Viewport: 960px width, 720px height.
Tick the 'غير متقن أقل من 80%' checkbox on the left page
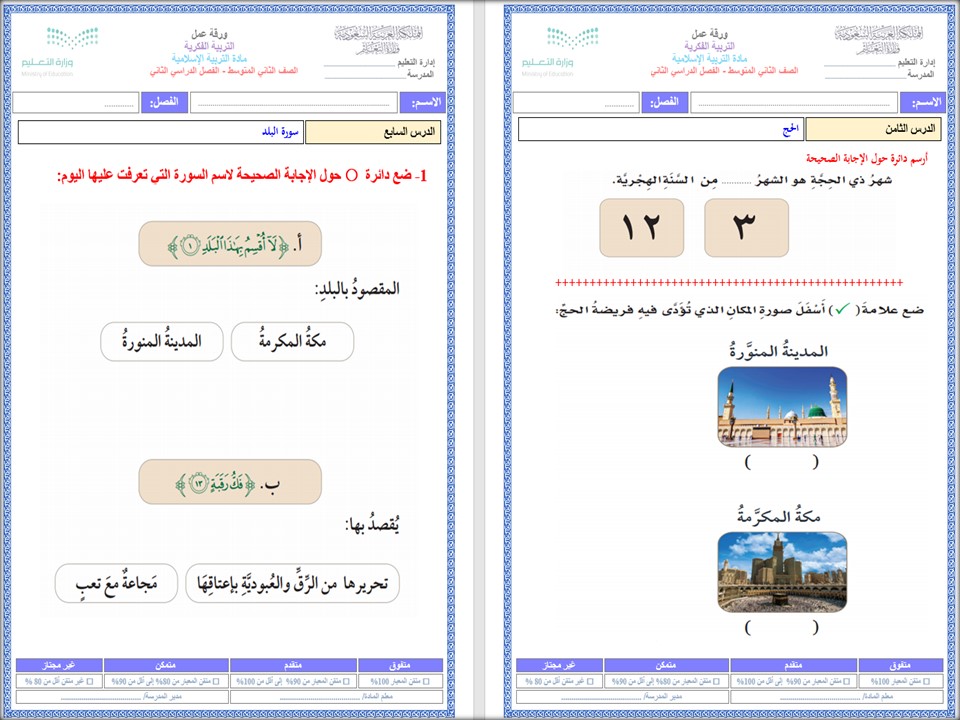(x=90, y=681)
